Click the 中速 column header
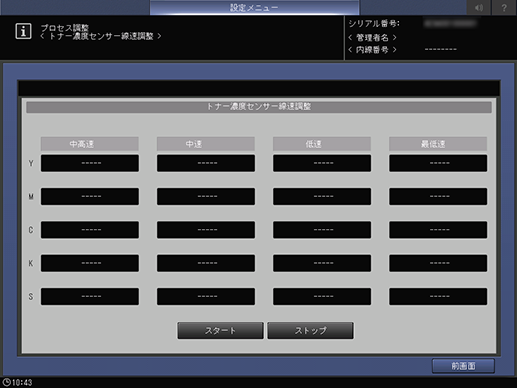The width and height of the screenshot is (517, 388). coord(206,144)
